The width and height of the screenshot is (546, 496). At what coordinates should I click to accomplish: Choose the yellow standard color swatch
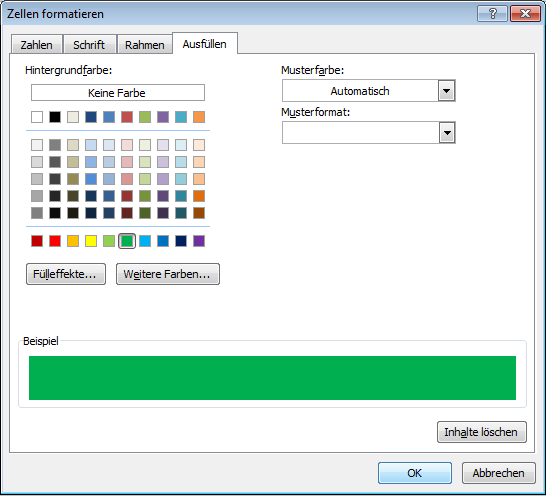tap(91, 241)
